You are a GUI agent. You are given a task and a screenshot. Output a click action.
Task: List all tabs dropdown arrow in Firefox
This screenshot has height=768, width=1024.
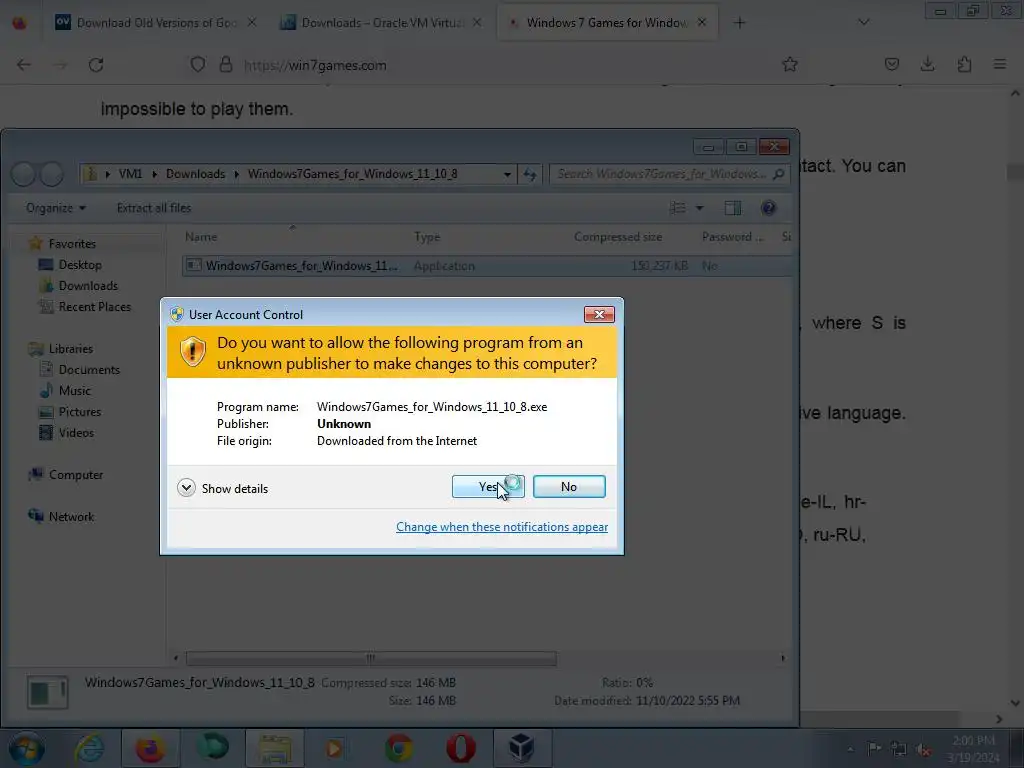click(x=863, y=22)
